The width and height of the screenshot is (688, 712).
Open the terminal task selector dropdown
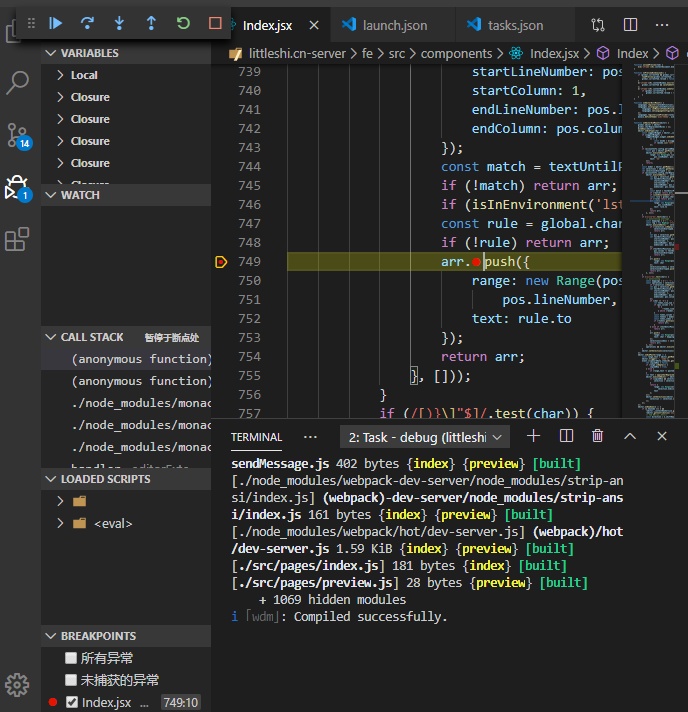point(425,437)
